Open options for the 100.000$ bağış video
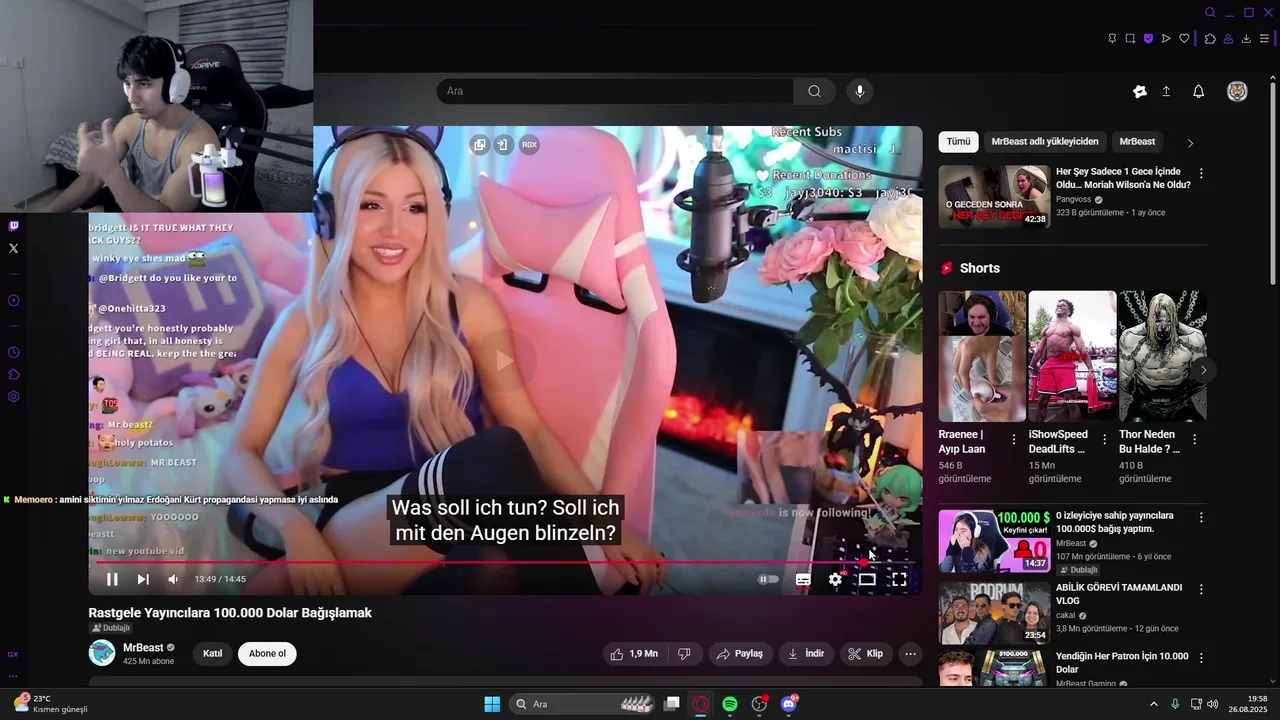 1201,517
